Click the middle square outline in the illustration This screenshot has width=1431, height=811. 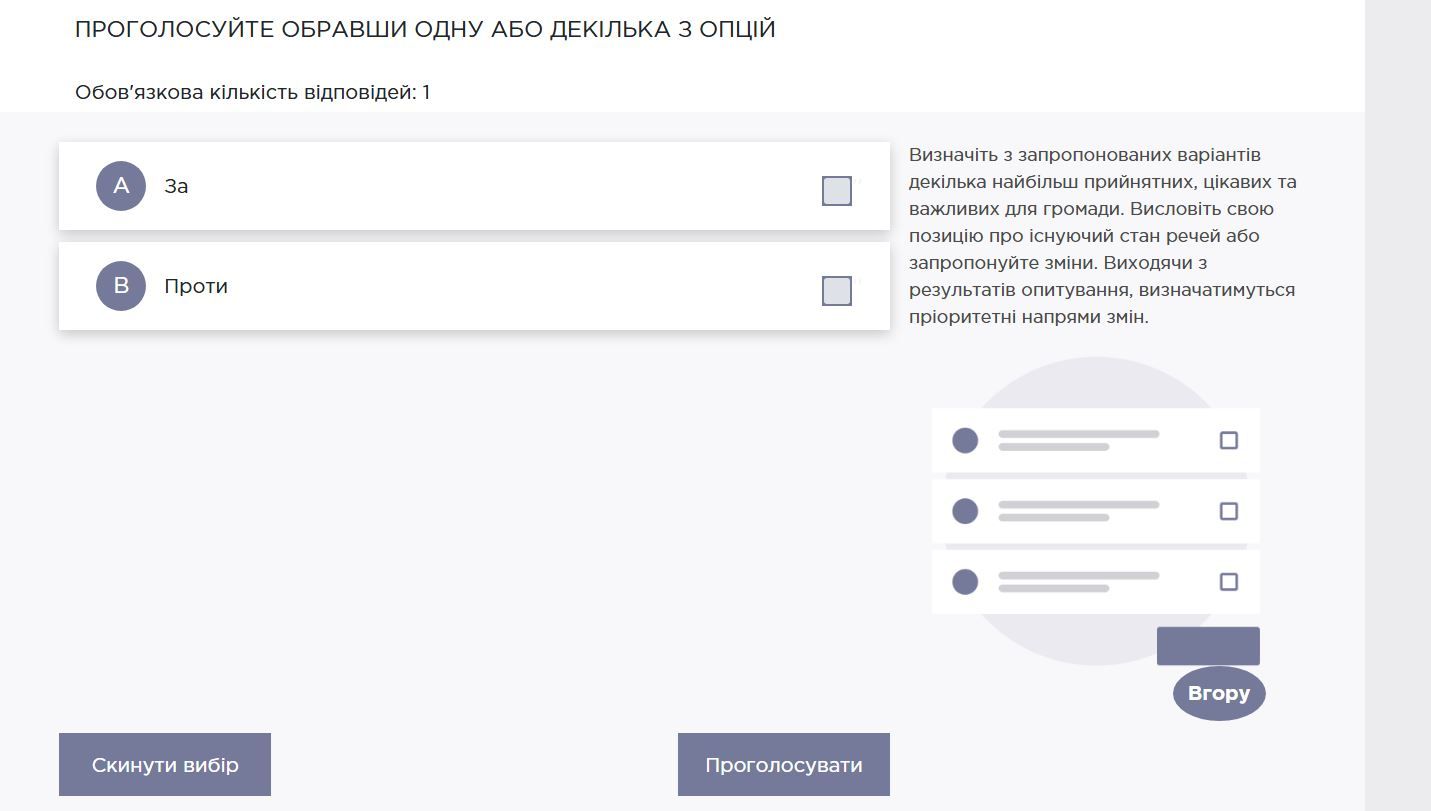1228,510
